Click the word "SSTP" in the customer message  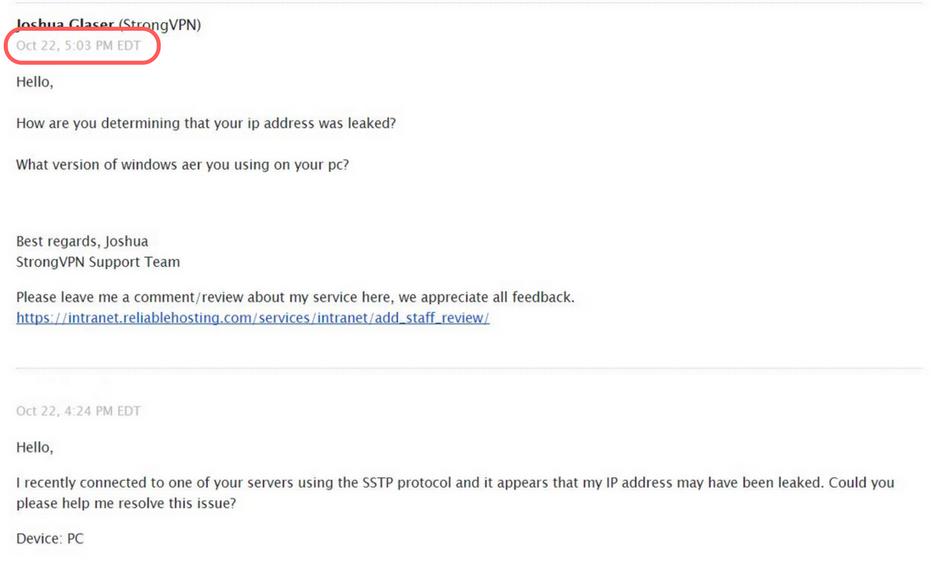[x=378, y=483]
